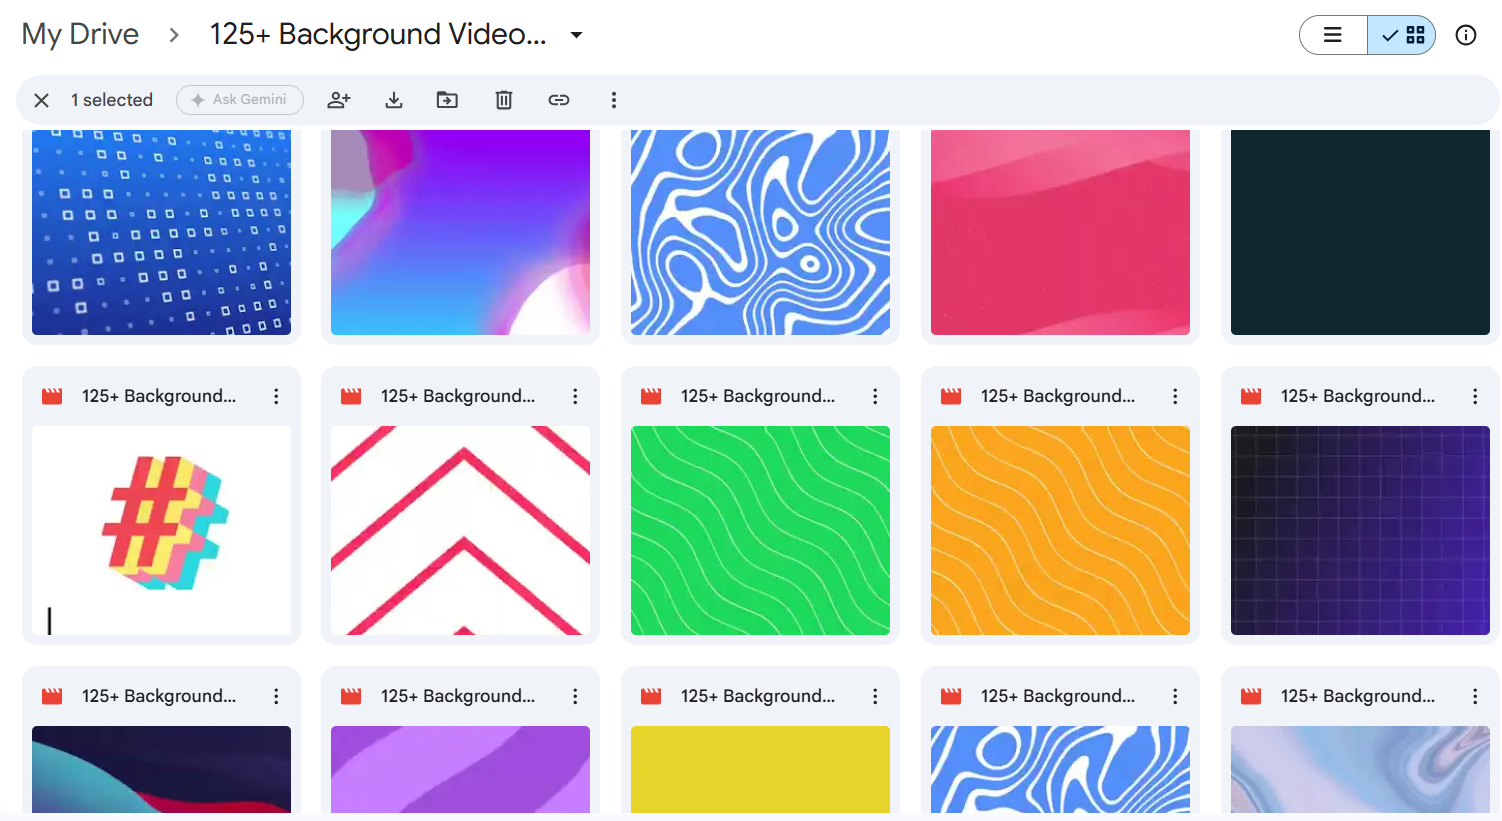
Task: Open more options for the orange wavy video card
Action: point(1175,397)
